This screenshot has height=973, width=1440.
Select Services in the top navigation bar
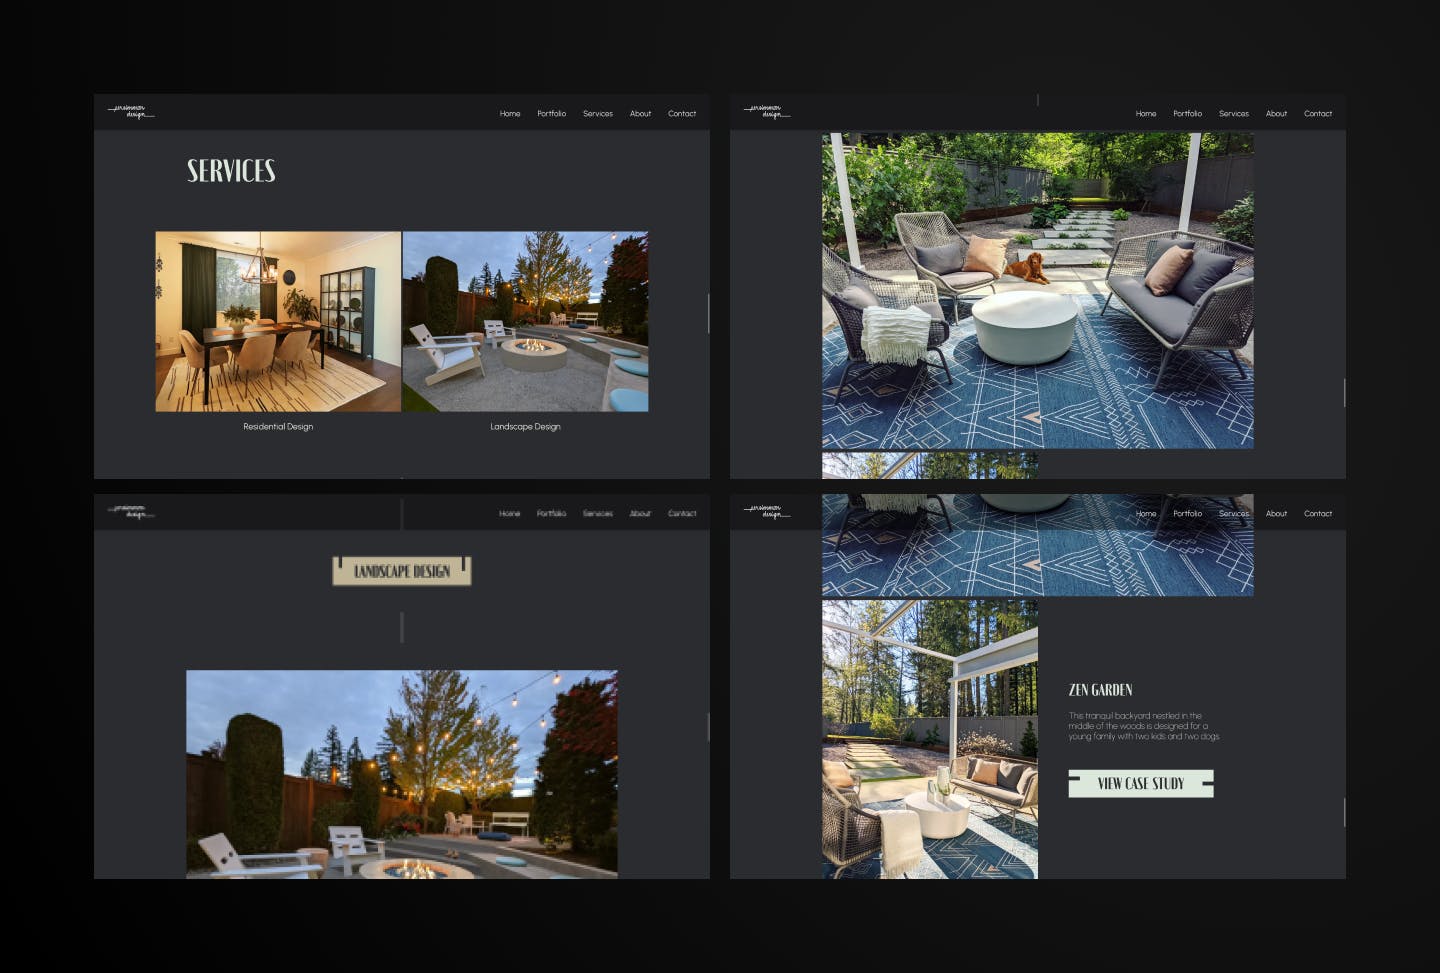(x=598, y=113)
